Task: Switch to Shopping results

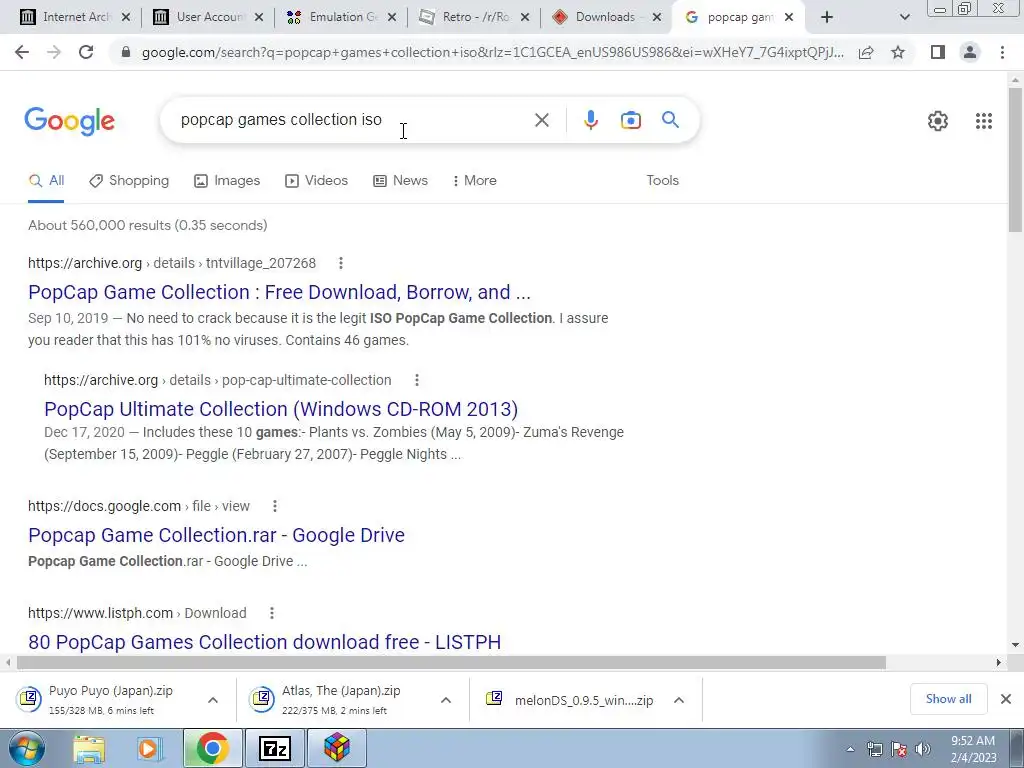Action: (x=129, y=181)
